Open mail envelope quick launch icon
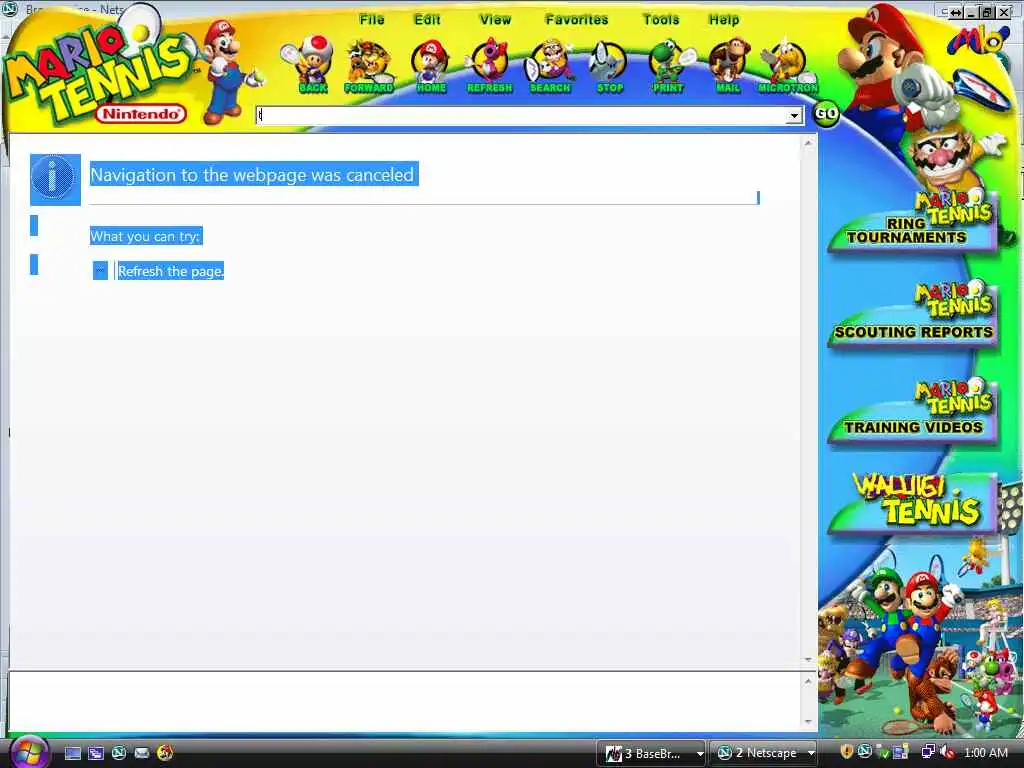Image resolution: width=1024 pixels, height=768 pixels. tap(142, 753)
